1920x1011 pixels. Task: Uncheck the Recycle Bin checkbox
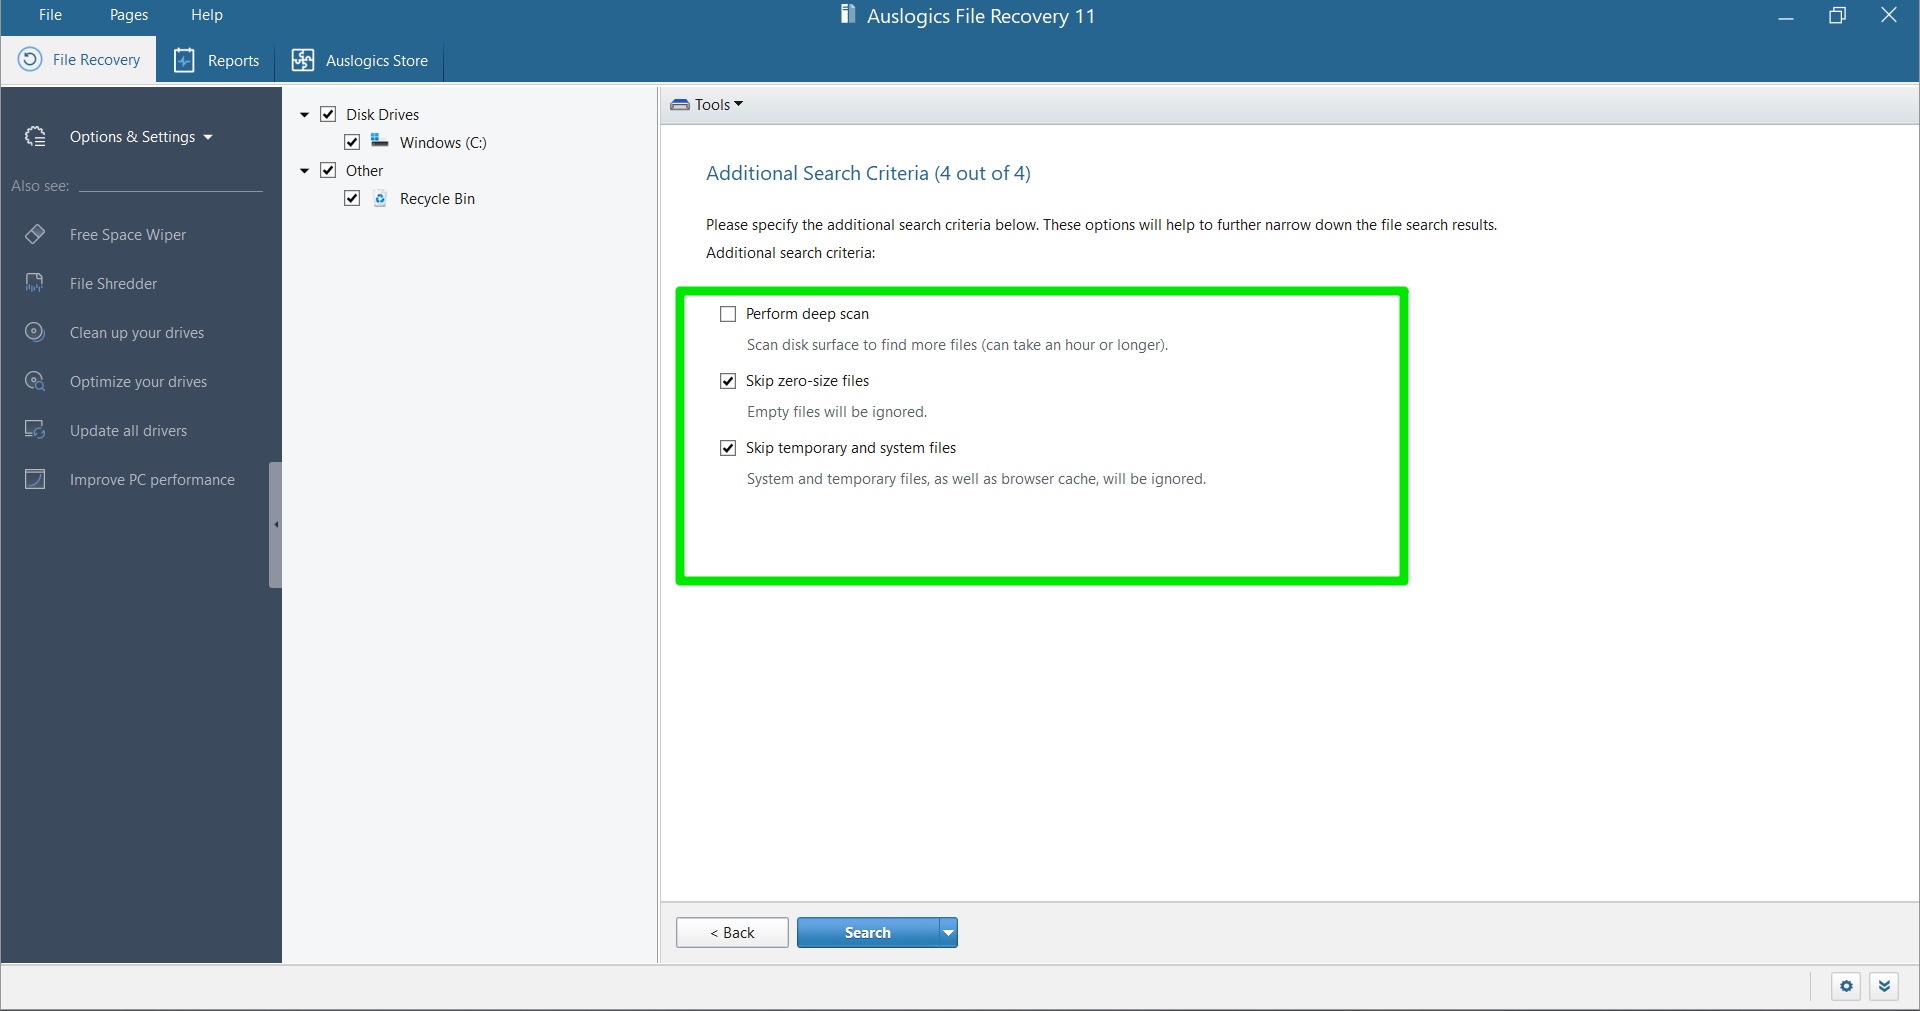(352, 198)
